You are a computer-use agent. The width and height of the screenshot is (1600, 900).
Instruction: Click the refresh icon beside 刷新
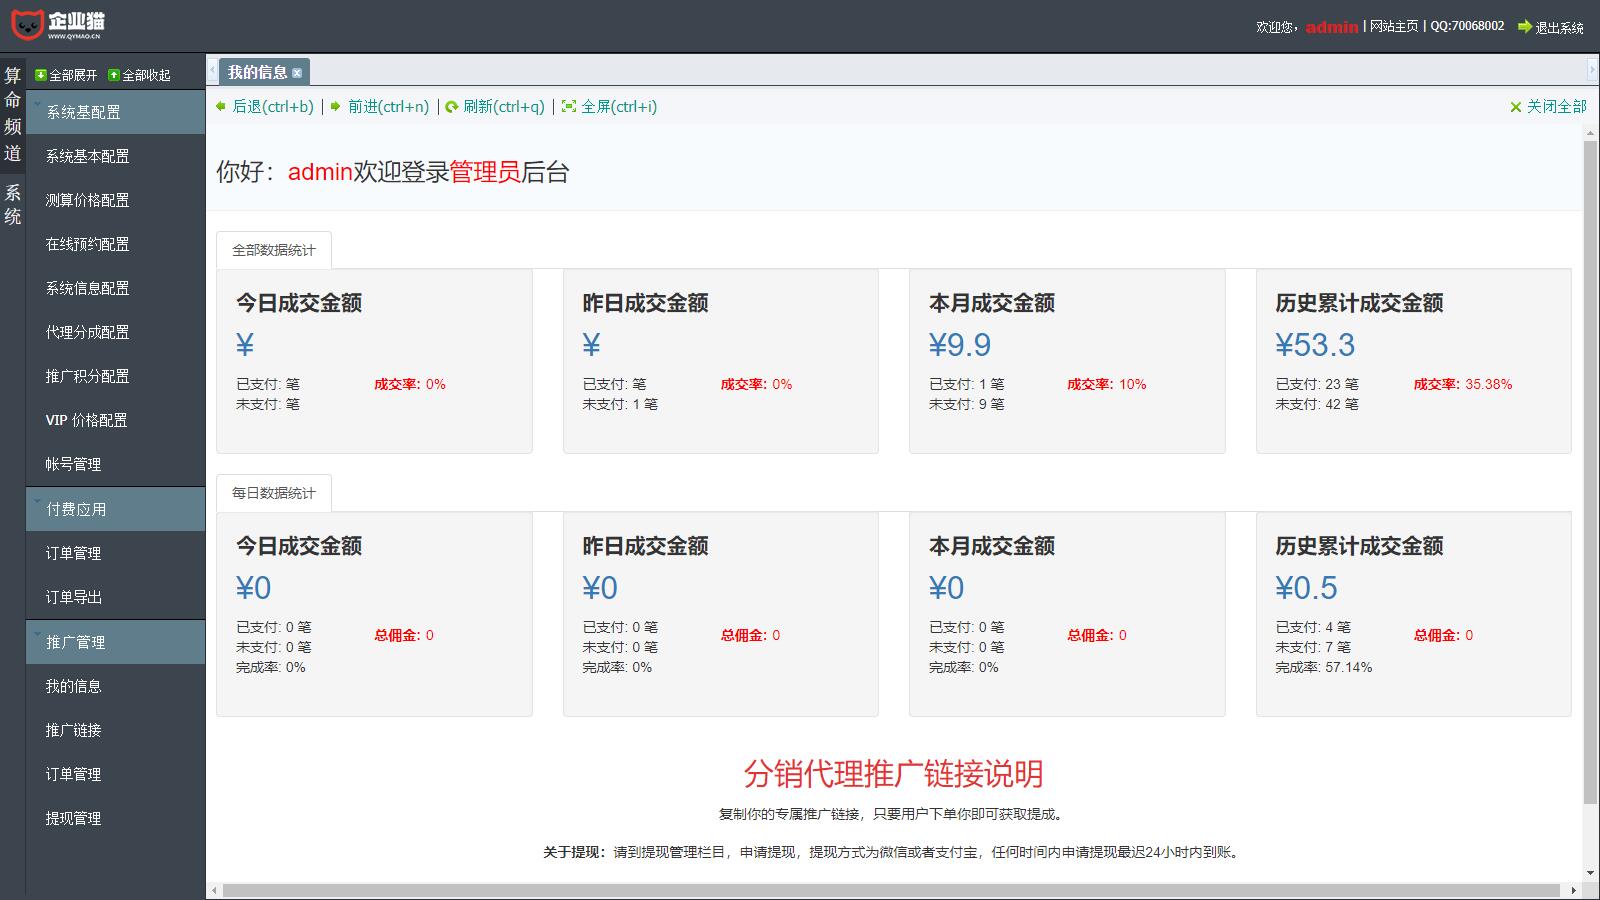point(452,107)
